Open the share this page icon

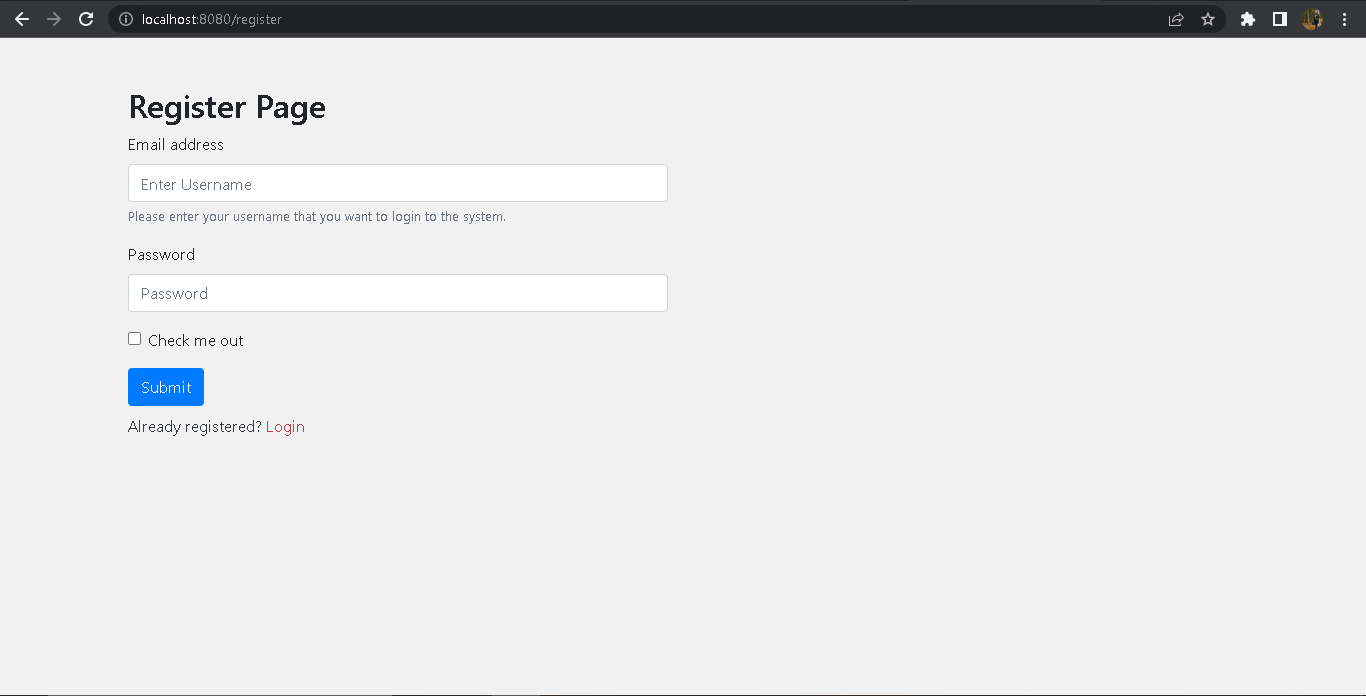[x=1176, y=18]
